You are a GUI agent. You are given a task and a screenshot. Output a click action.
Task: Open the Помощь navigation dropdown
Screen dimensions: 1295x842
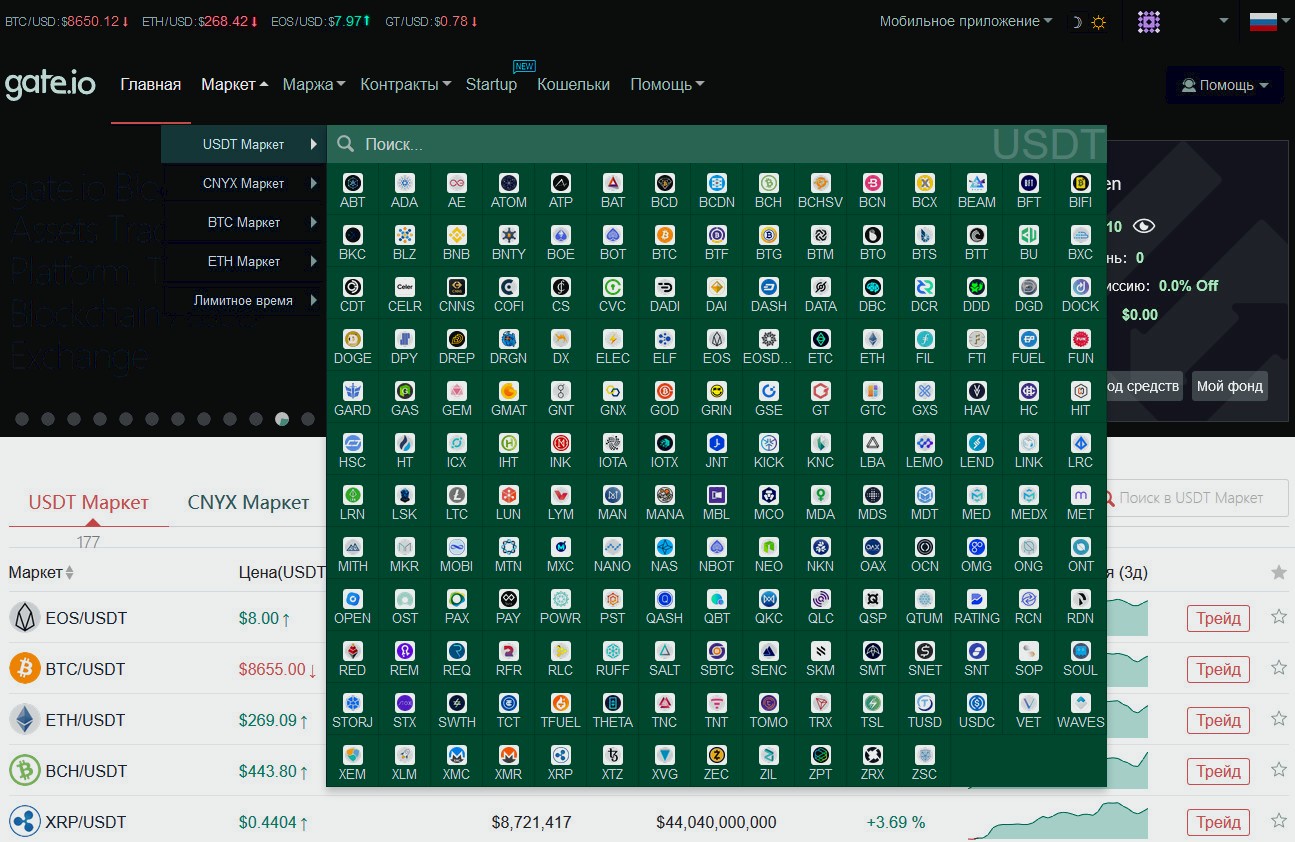(667, 85)
